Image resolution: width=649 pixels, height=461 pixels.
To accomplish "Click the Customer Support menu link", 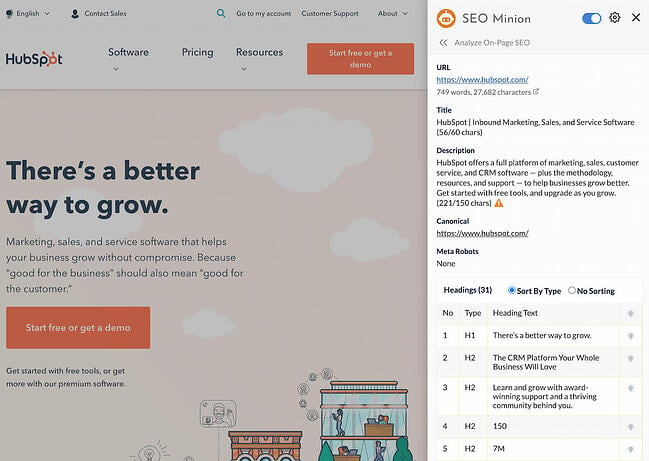I will coord(331,14).
